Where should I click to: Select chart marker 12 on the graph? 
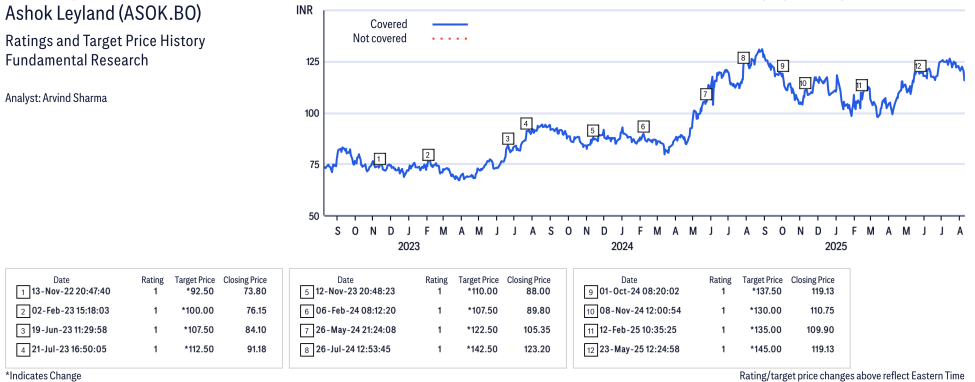920,66
